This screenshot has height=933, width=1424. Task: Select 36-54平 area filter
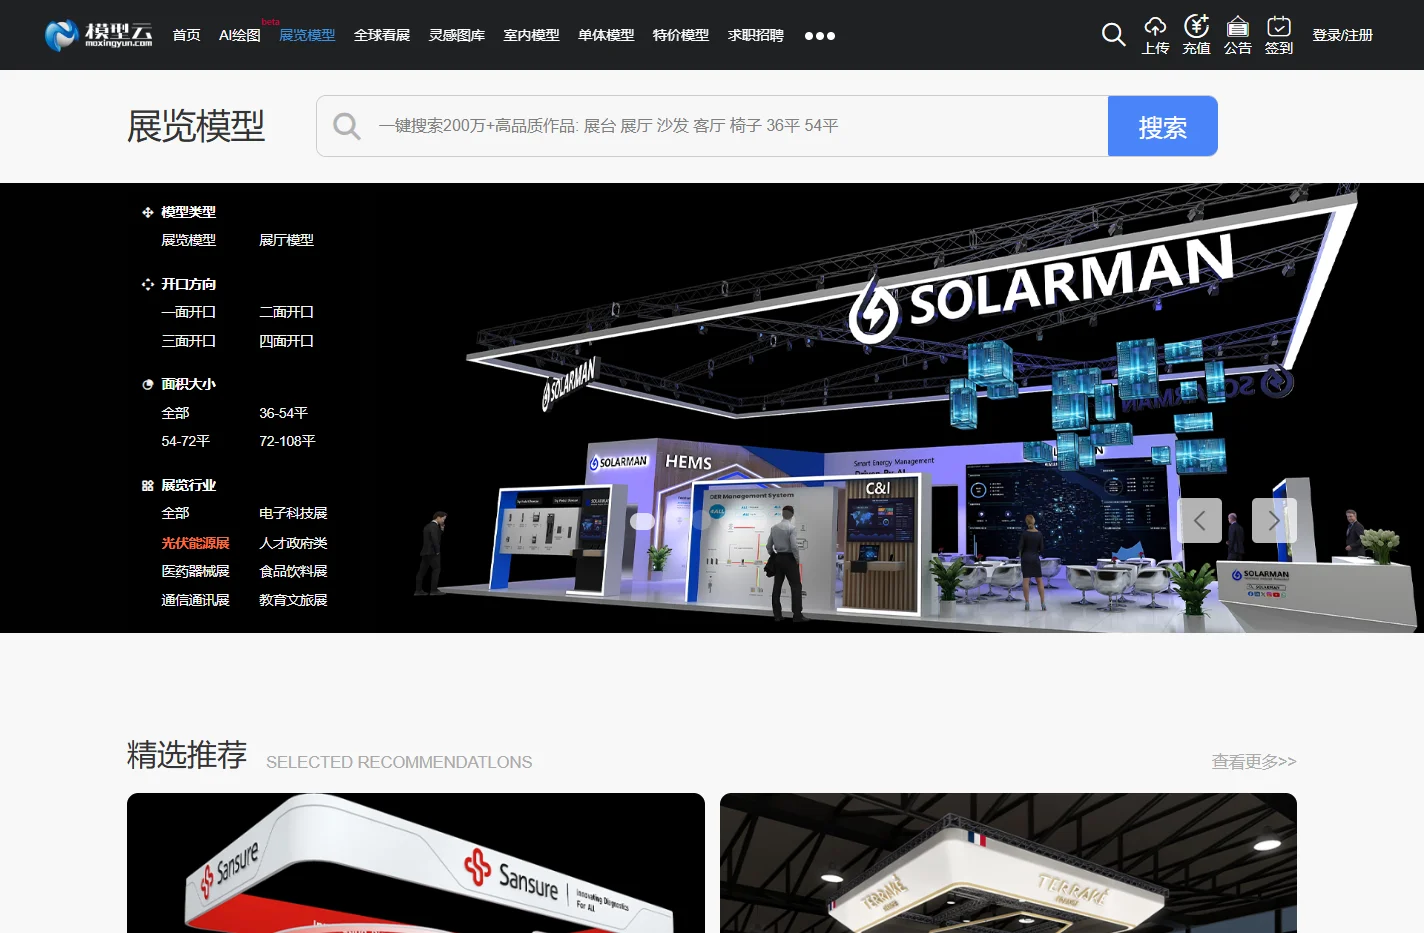(284, 413)
